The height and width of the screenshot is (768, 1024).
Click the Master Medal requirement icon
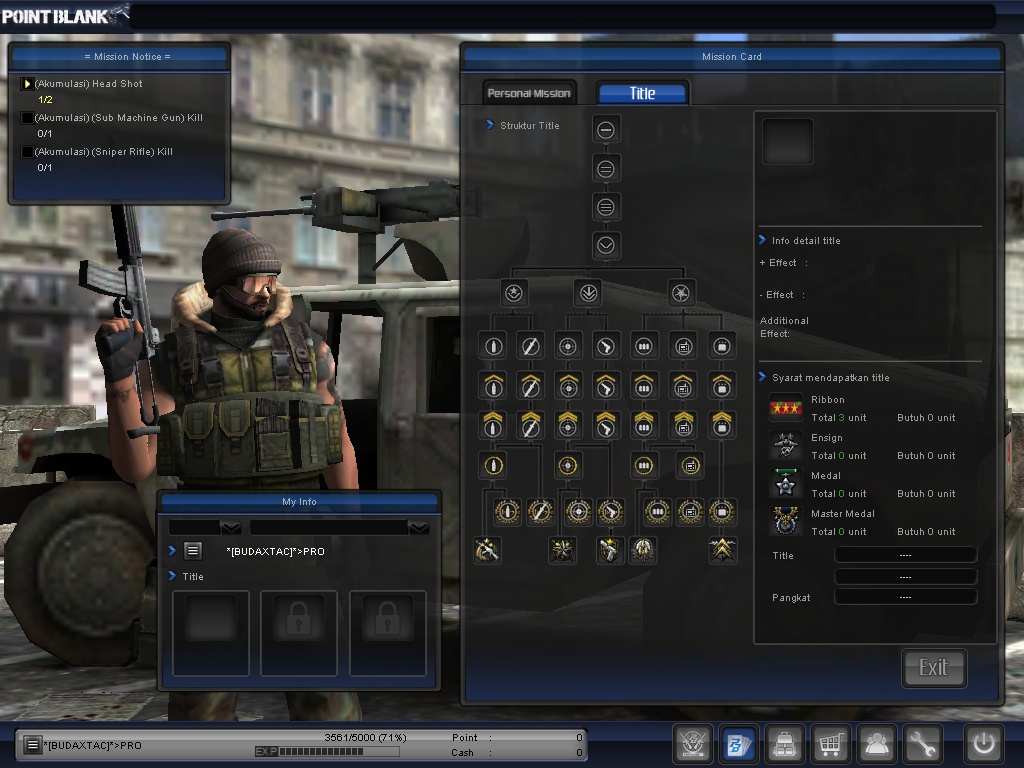[786, 522]
